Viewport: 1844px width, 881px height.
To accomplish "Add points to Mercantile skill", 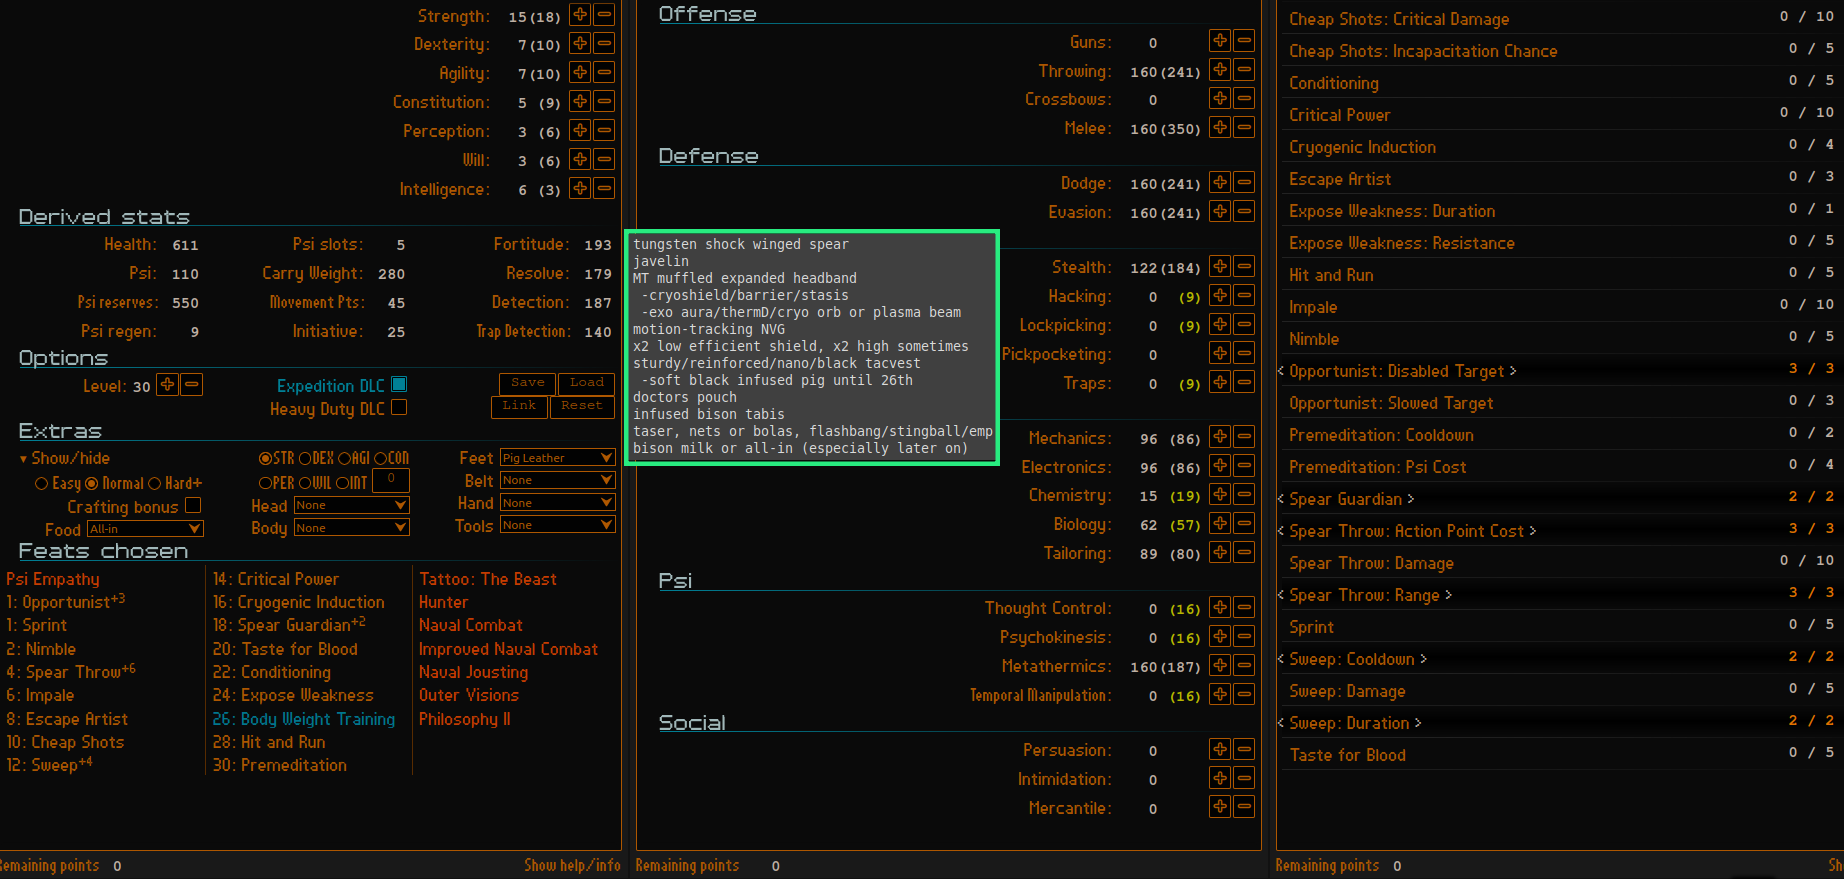I will tap(1220, 807).
